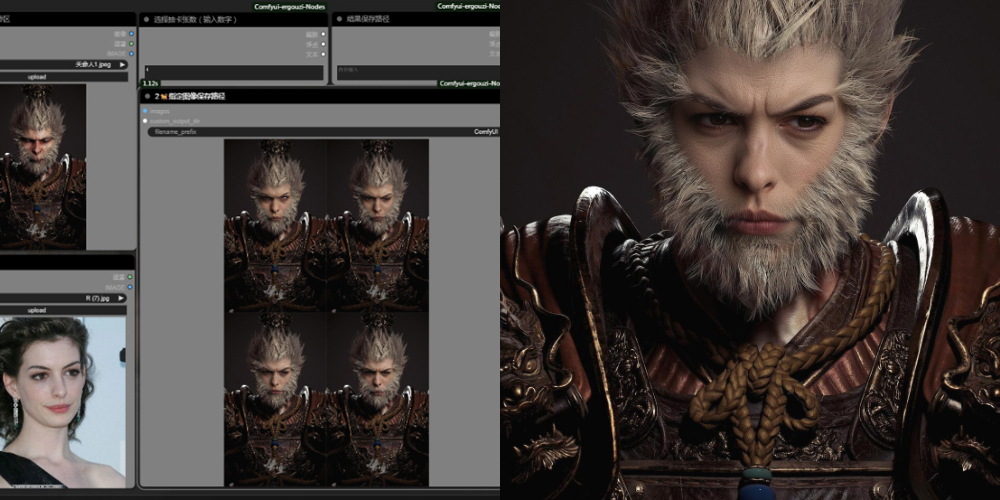The width and height of the screenshot is (1000, 500).
Task: Open the bottom-right generated image in the save grid
Action: click(378, 399)
